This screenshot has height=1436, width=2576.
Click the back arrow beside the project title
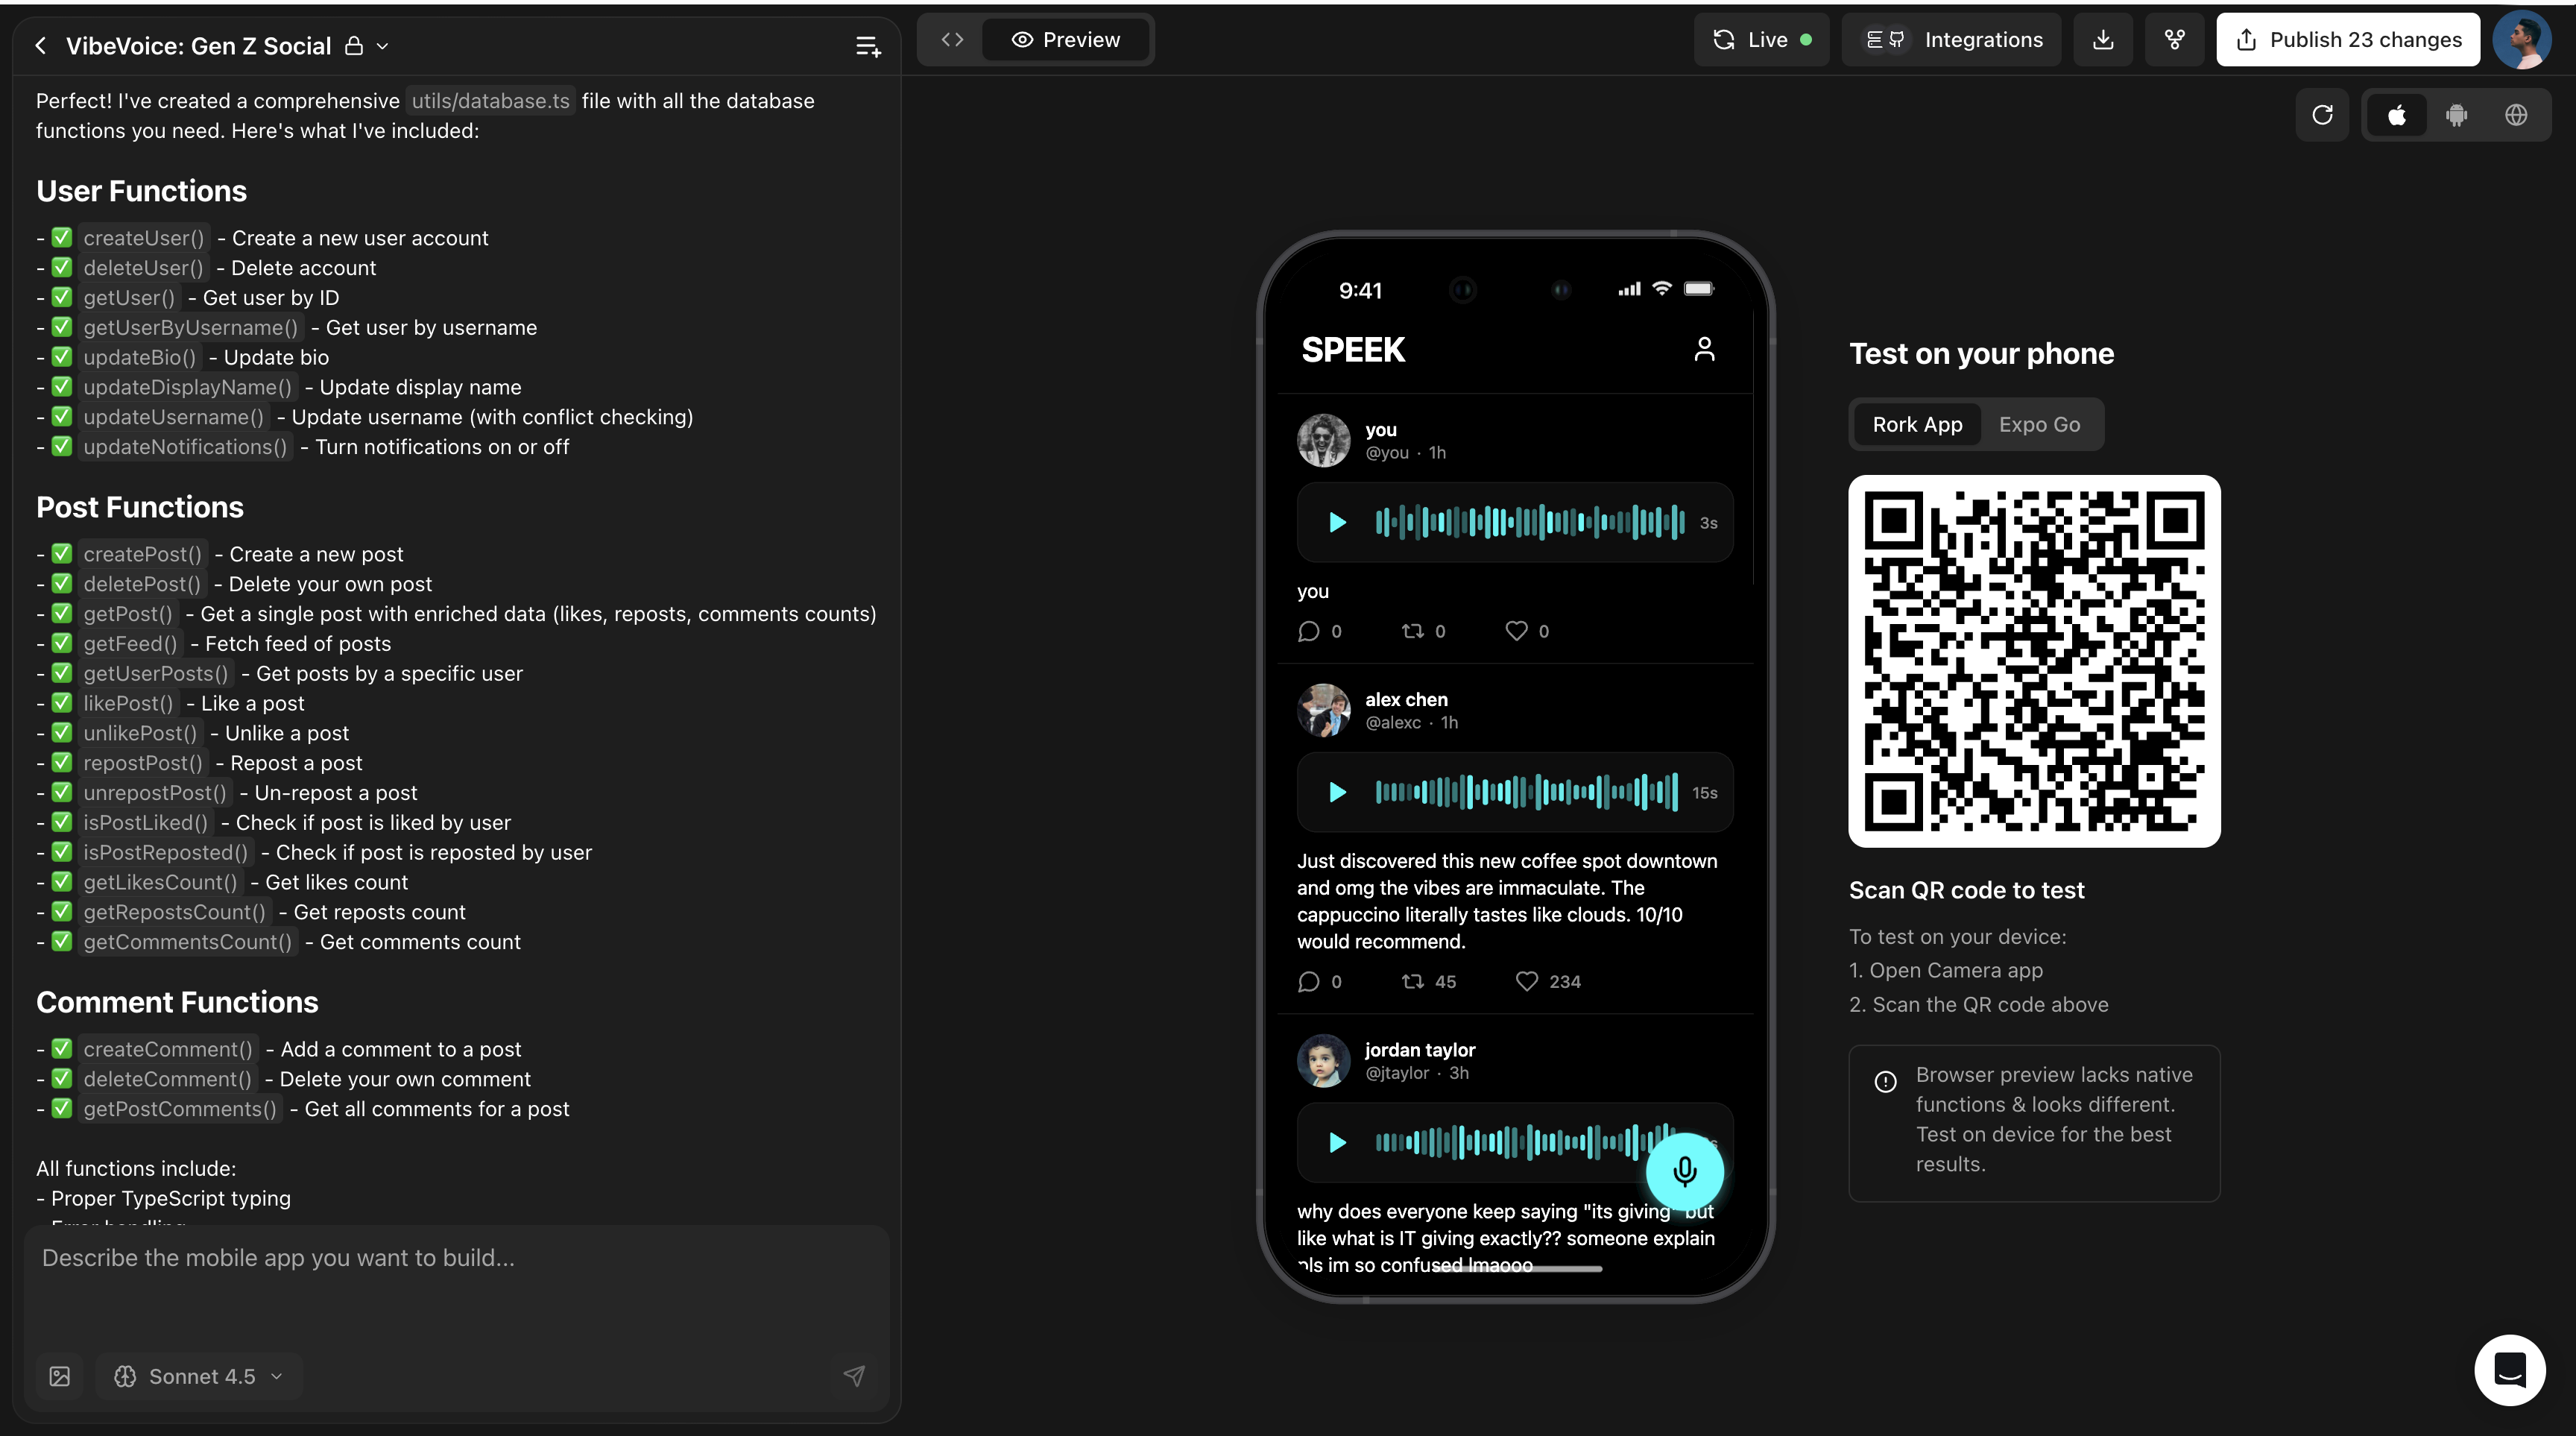point(41,46)
